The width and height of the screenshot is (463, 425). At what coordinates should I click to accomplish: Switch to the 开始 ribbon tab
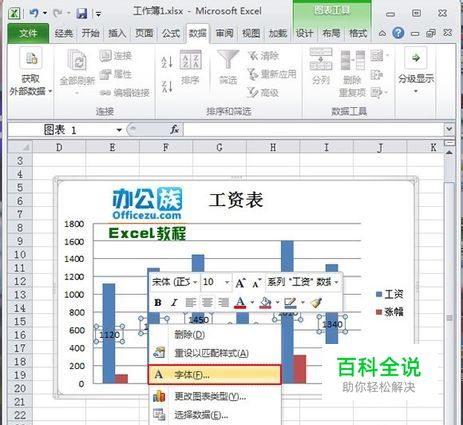click(x=90, y=33)
